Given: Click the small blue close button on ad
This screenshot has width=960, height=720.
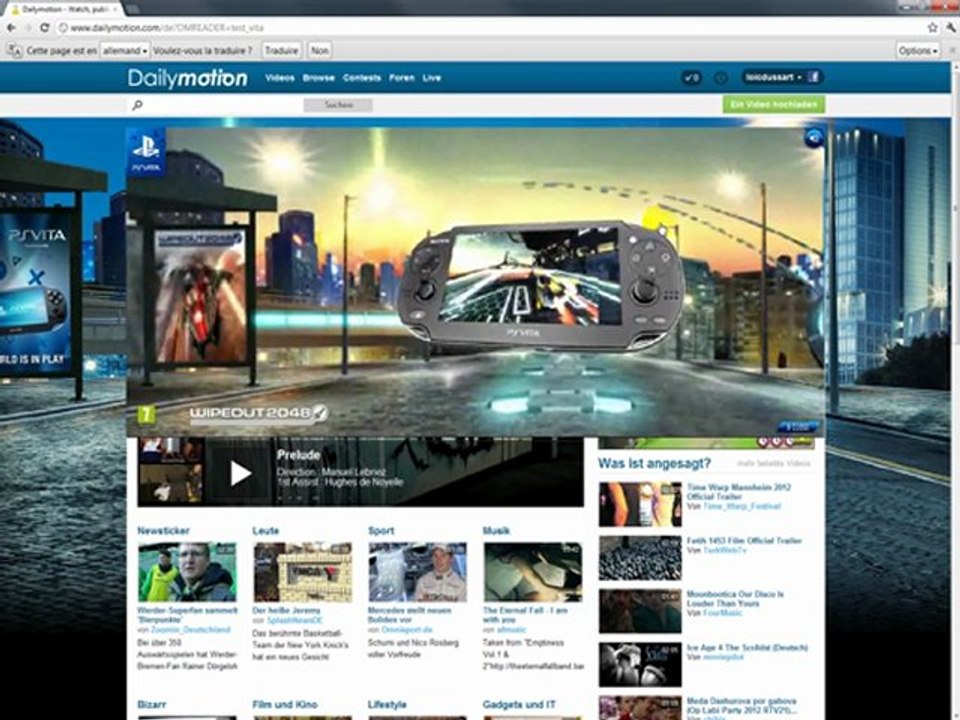Looking at the screenshot, I should click(798, 427).
